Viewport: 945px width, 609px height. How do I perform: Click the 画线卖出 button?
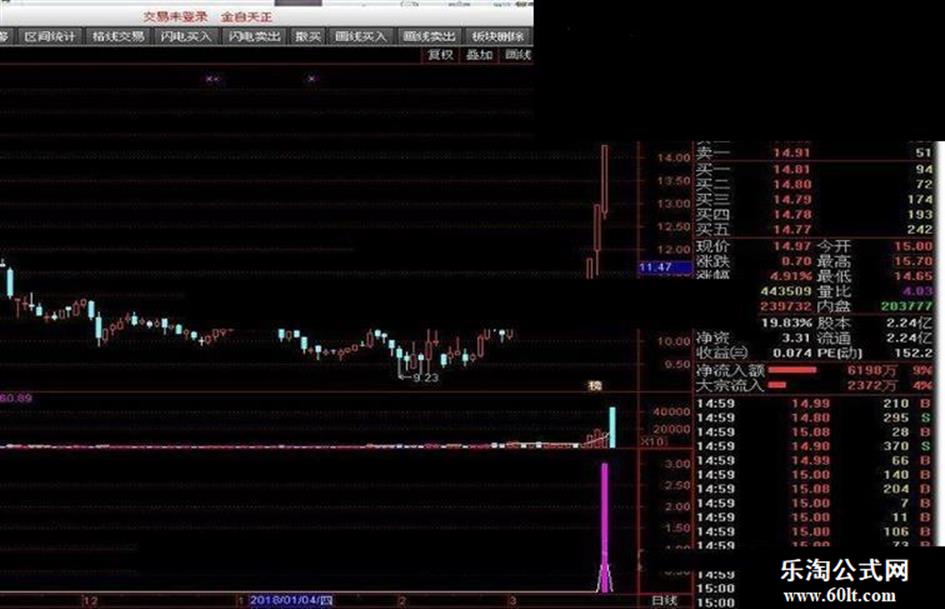click(429, 37)
